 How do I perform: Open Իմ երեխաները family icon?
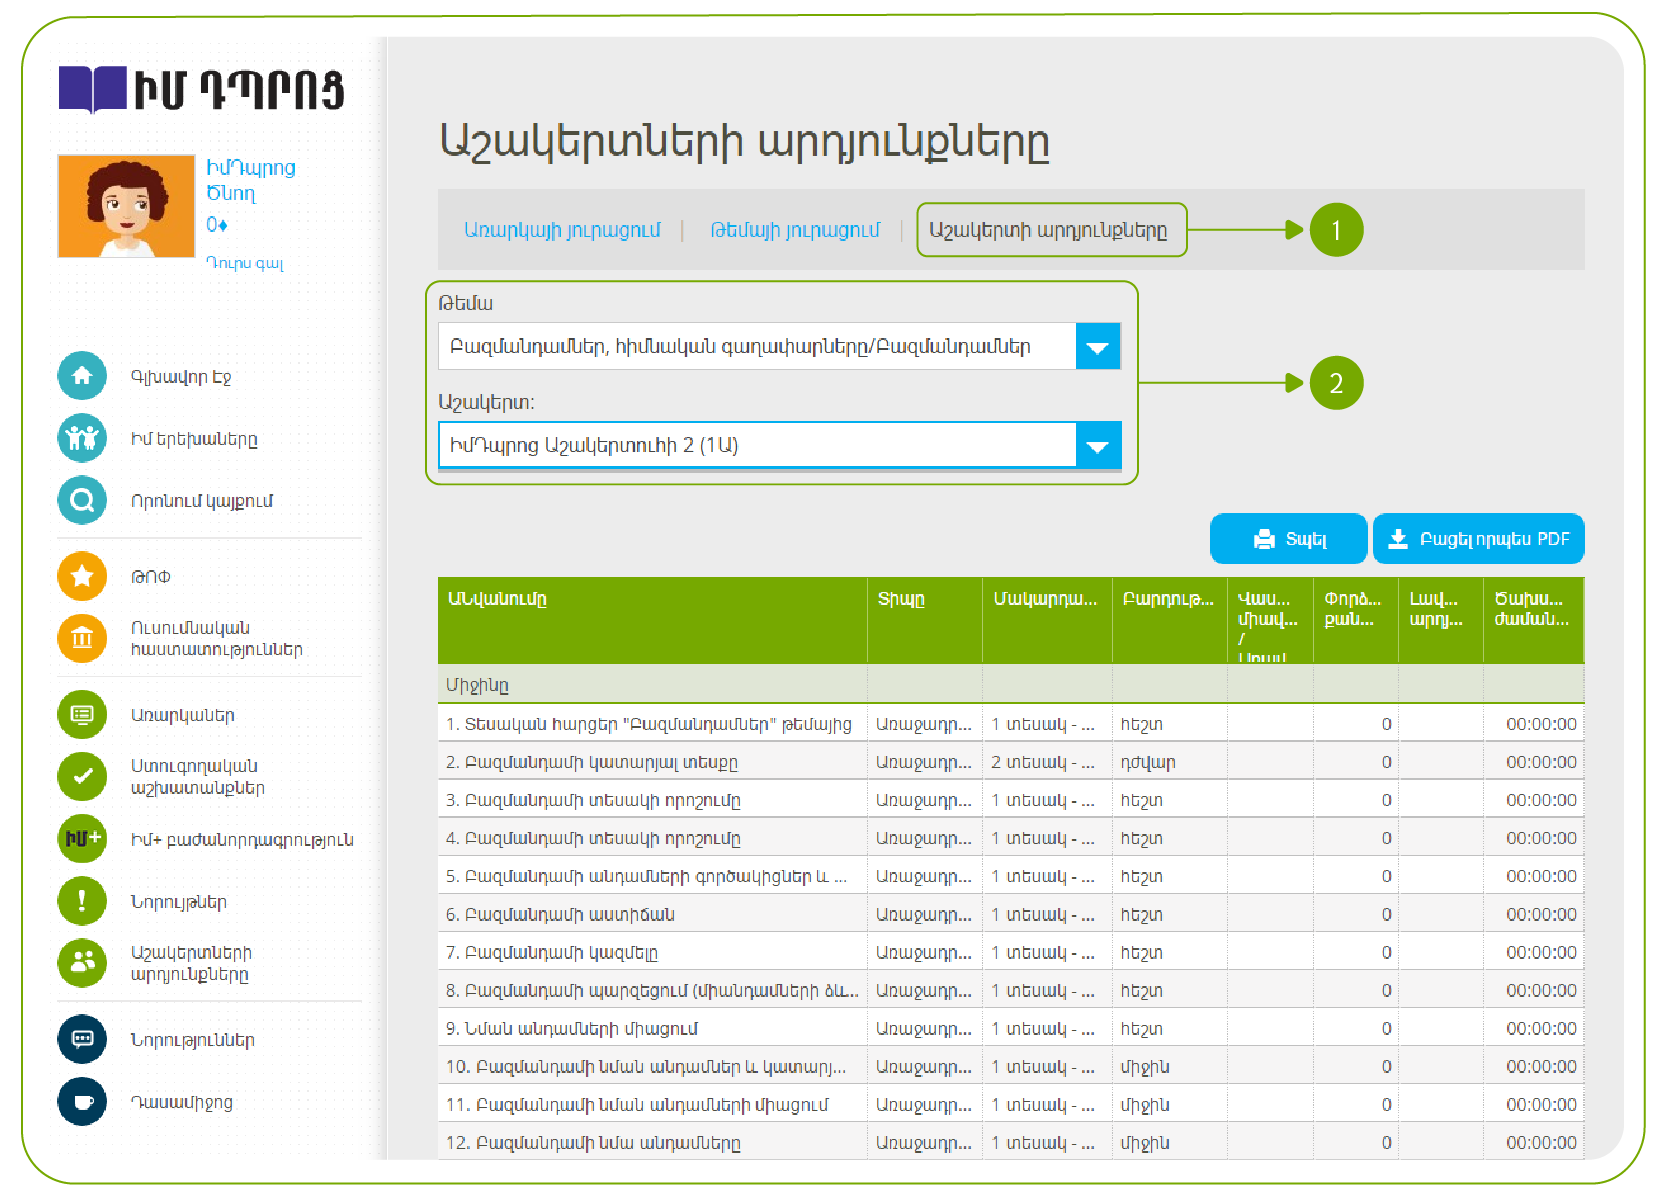click(x=82, y=438)
